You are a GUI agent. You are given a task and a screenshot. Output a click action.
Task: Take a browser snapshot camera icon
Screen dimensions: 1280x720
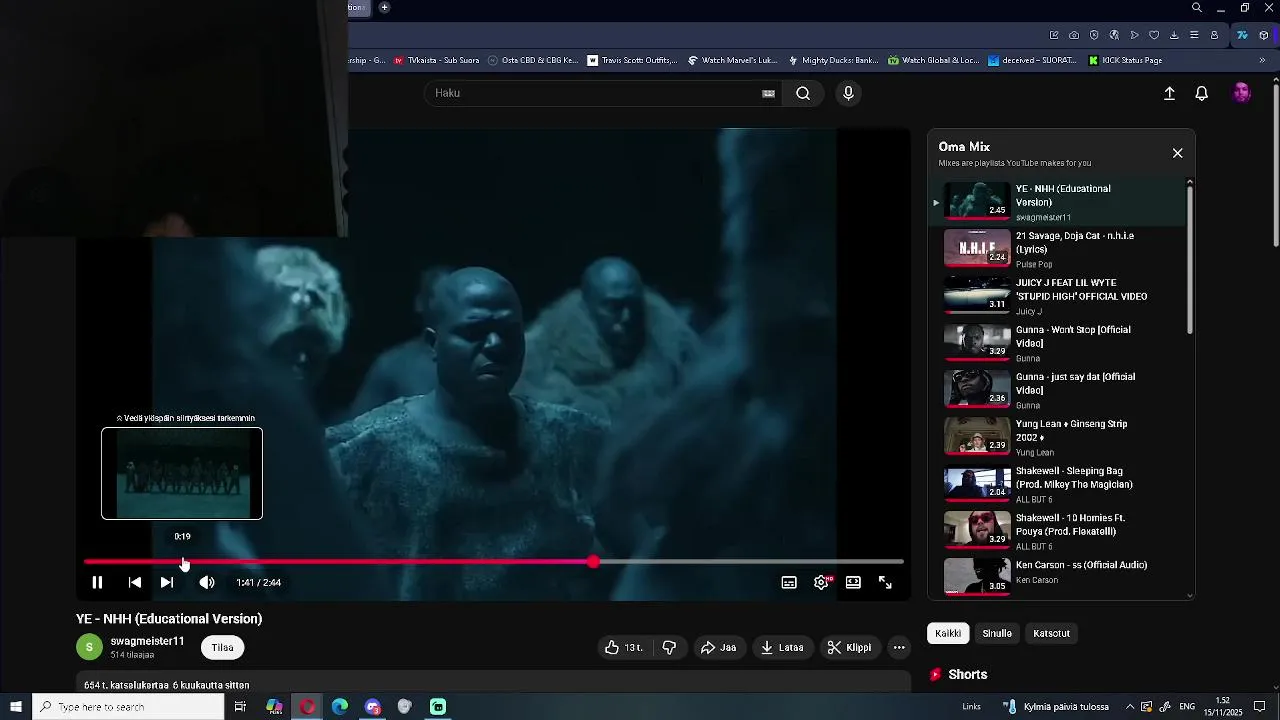click(1074, 35)
